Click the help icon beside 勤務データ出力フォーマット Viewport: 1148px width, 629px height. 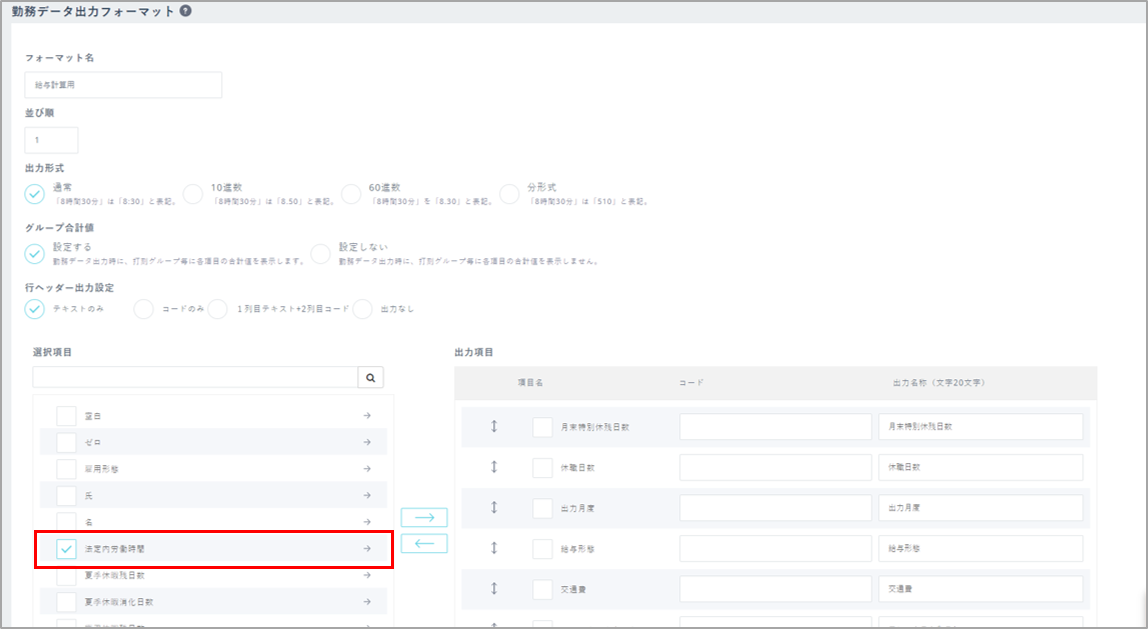186,12
